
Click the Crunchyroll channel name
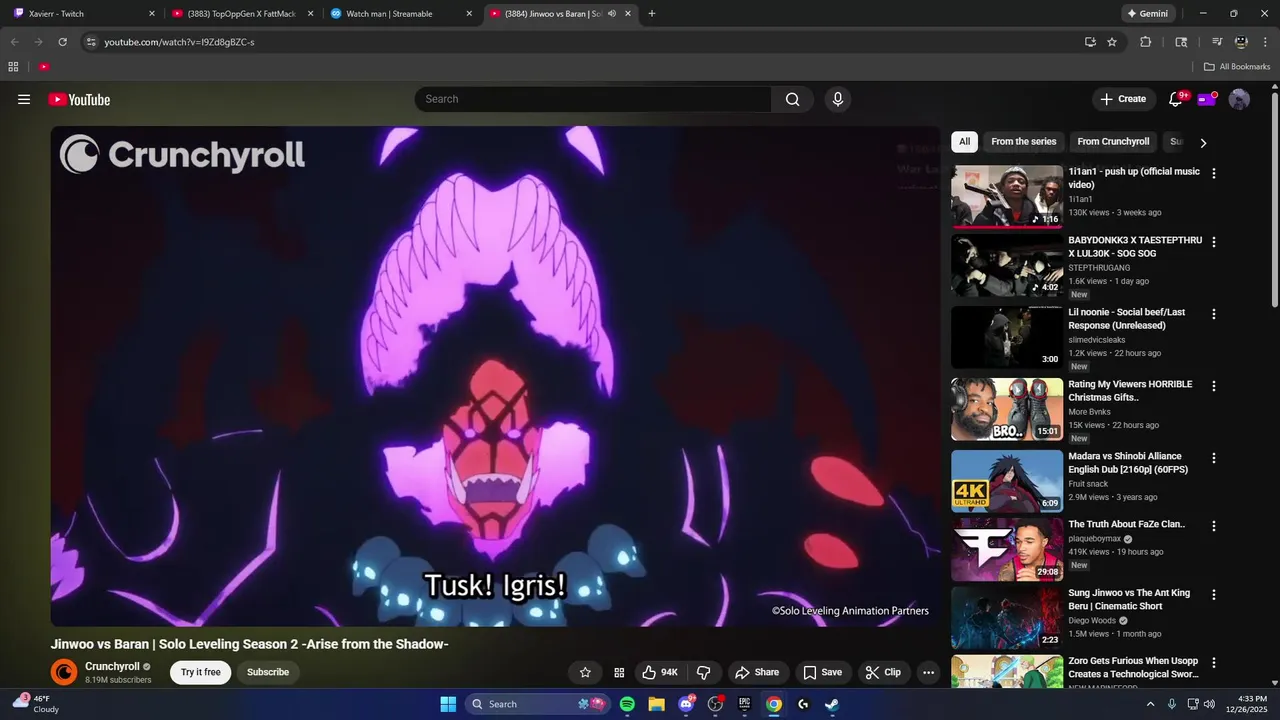[112, 666]
